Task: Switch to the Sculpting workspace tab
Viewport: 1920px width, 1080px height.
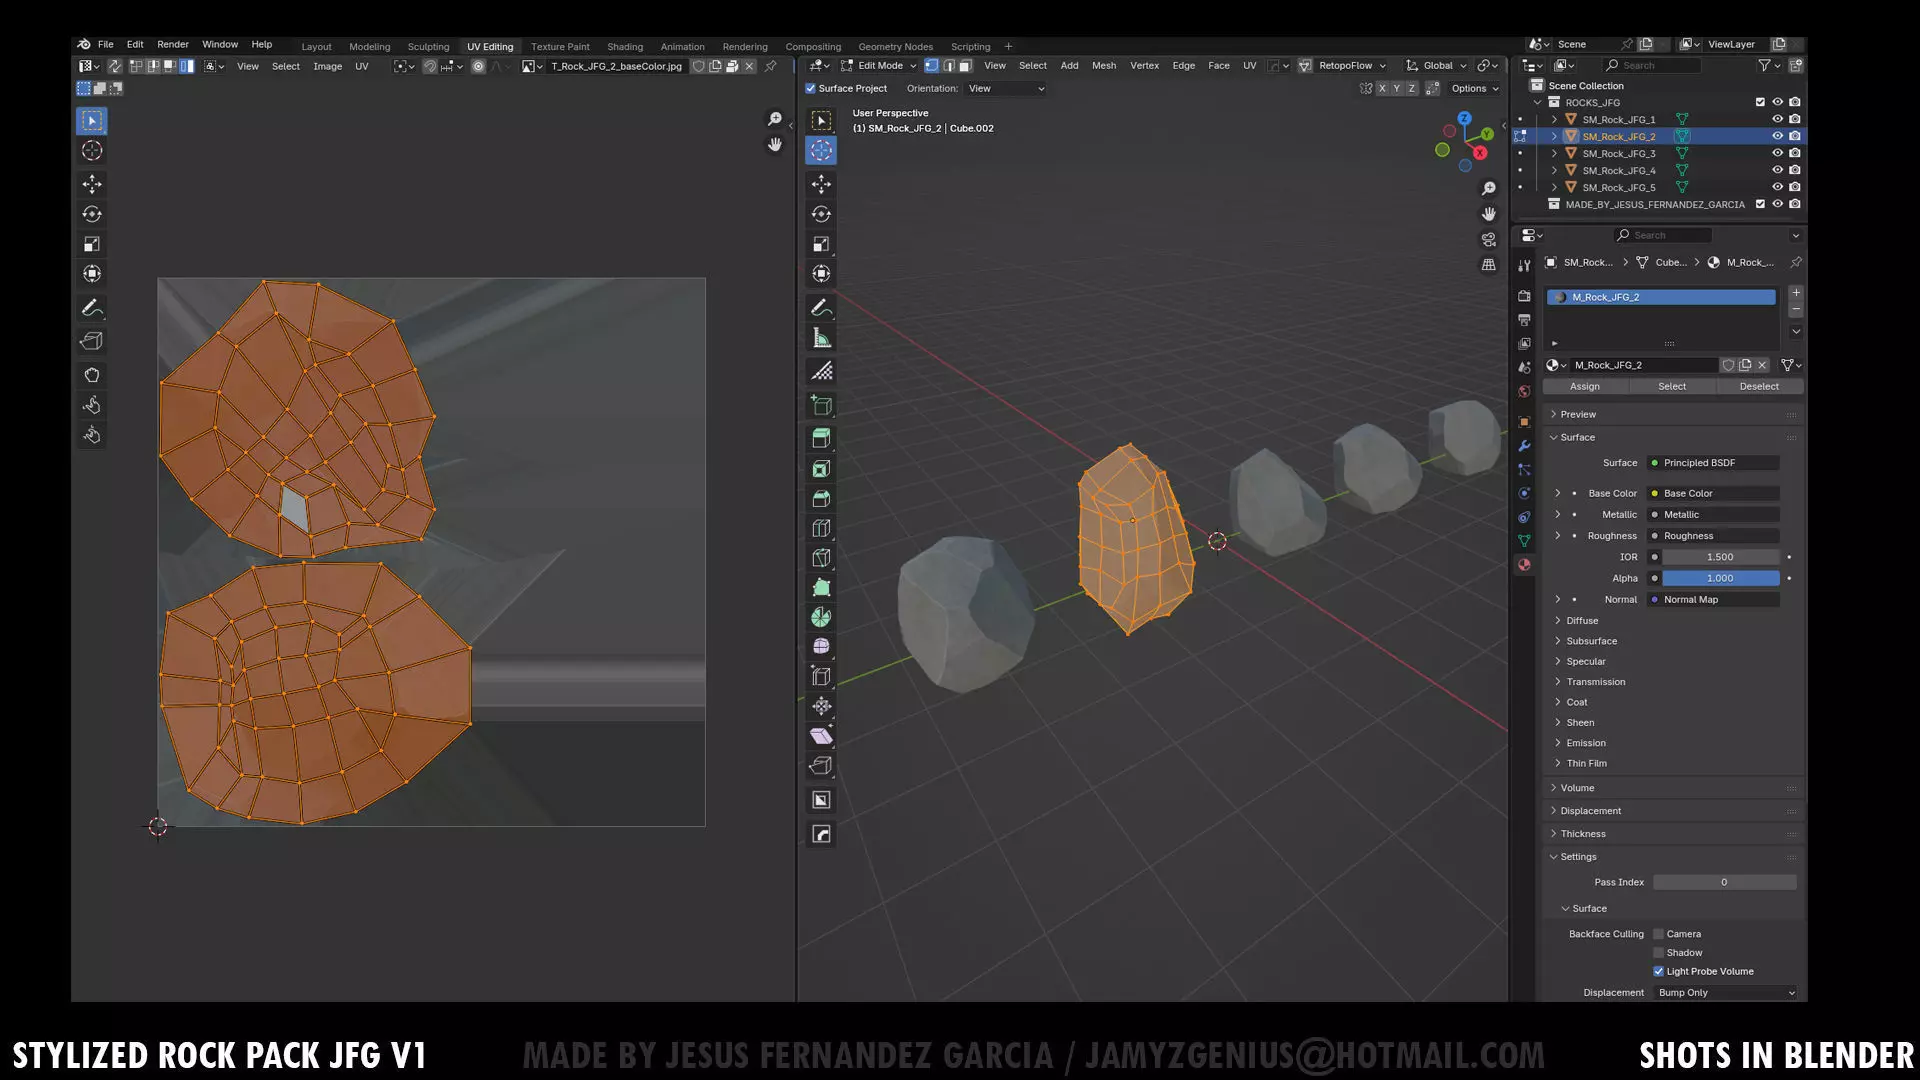Action: click(x=428, y=47)
